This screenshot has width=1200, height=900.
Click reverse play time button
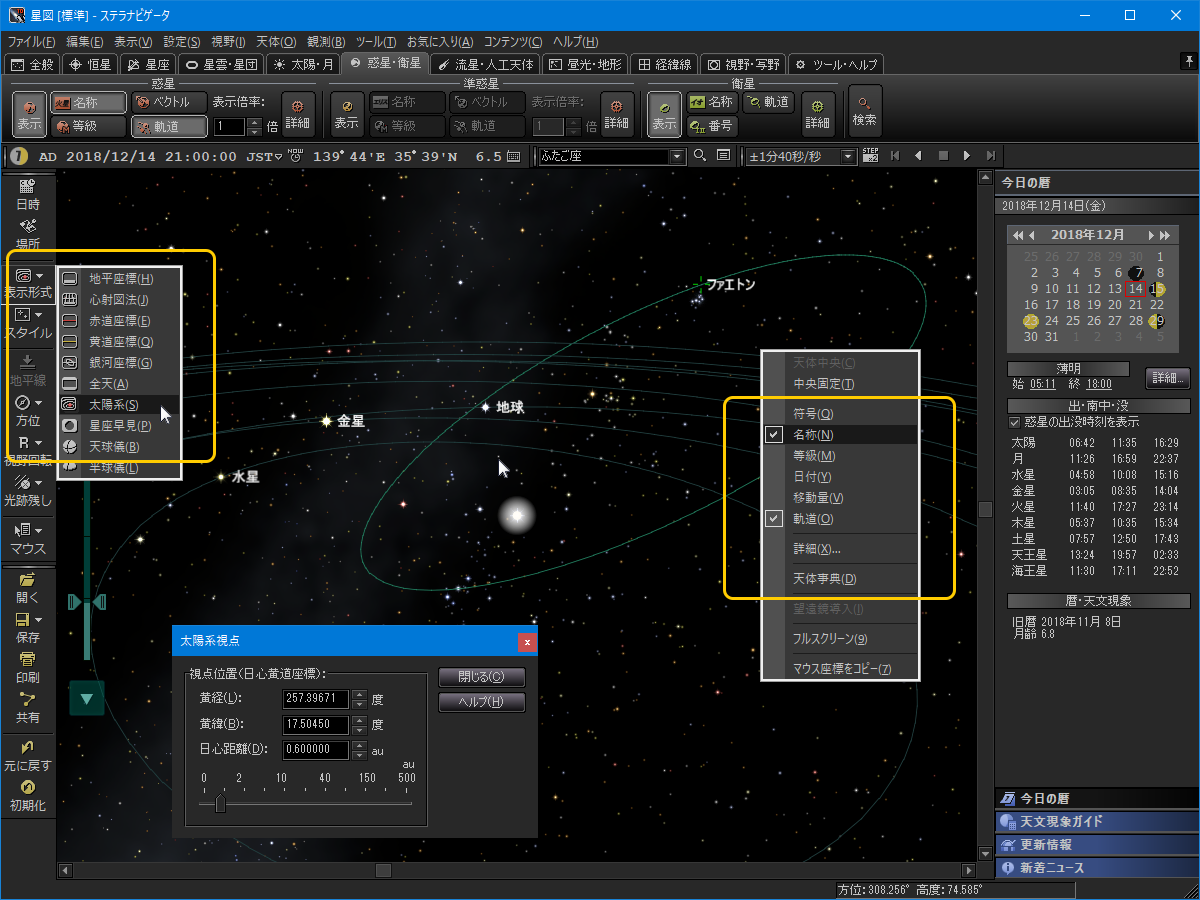pyautogui.click(x=918, y=156)
